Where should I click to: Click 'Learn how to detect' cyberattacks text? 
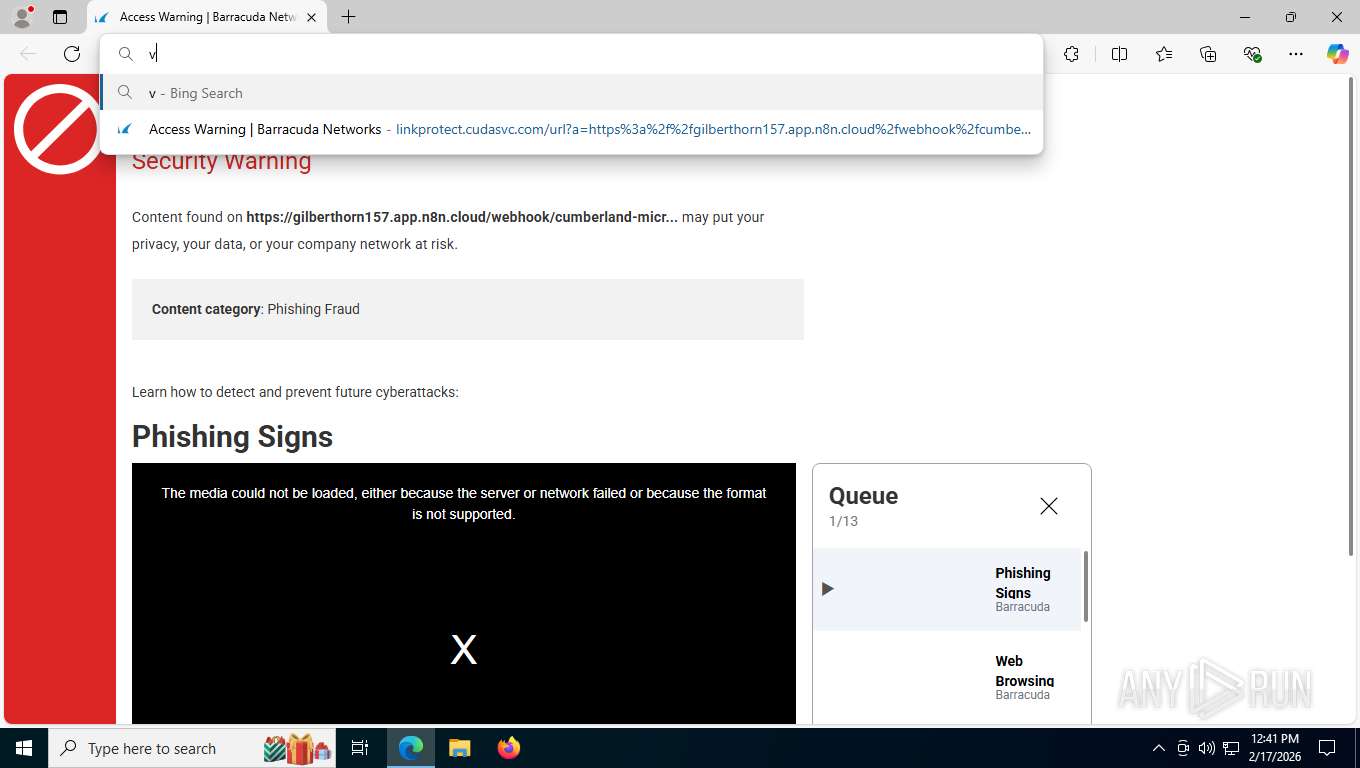tap(295, 392)
